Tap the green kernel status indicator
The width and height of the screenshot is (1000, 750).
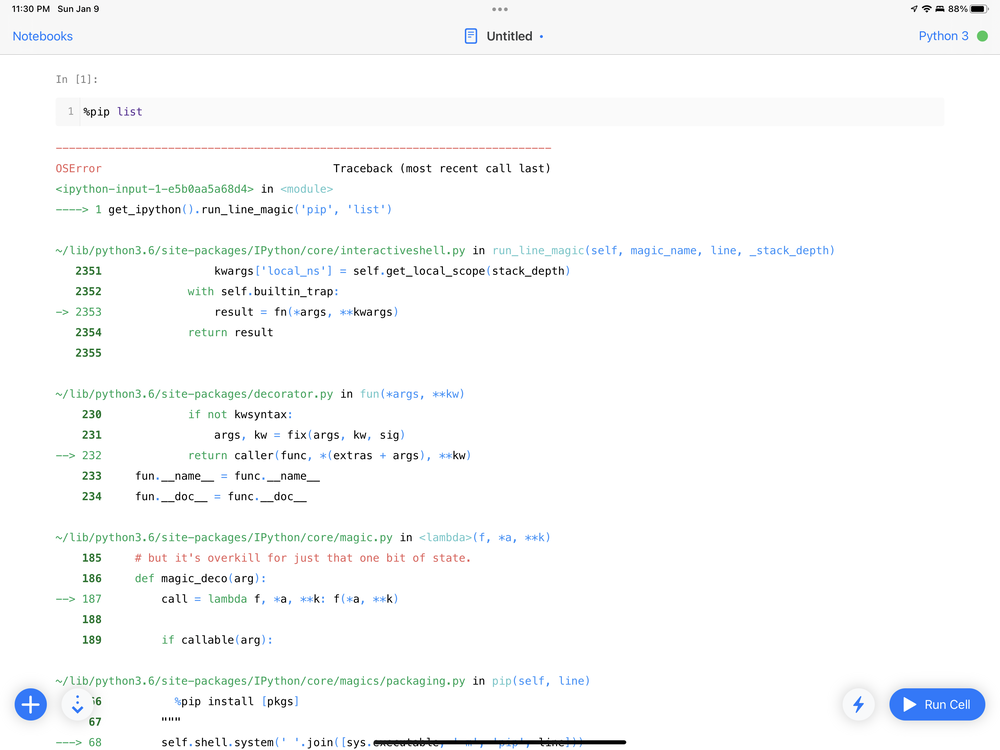pos(982,36)
